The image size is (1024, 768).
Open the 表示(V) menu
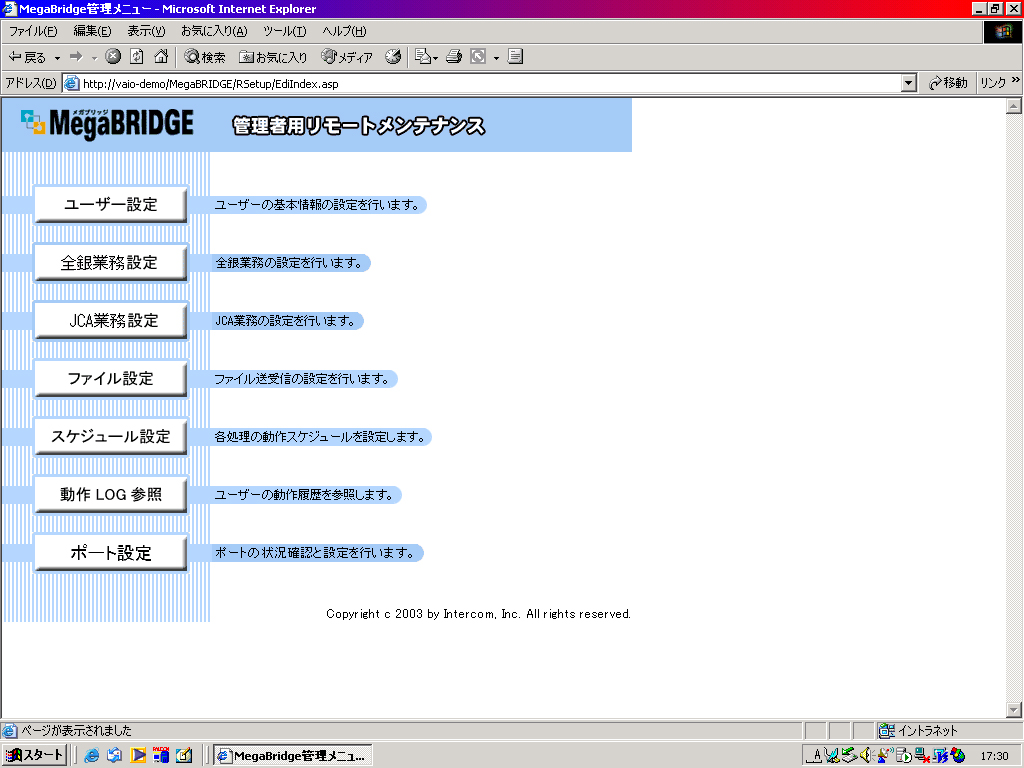coord(146,31)
